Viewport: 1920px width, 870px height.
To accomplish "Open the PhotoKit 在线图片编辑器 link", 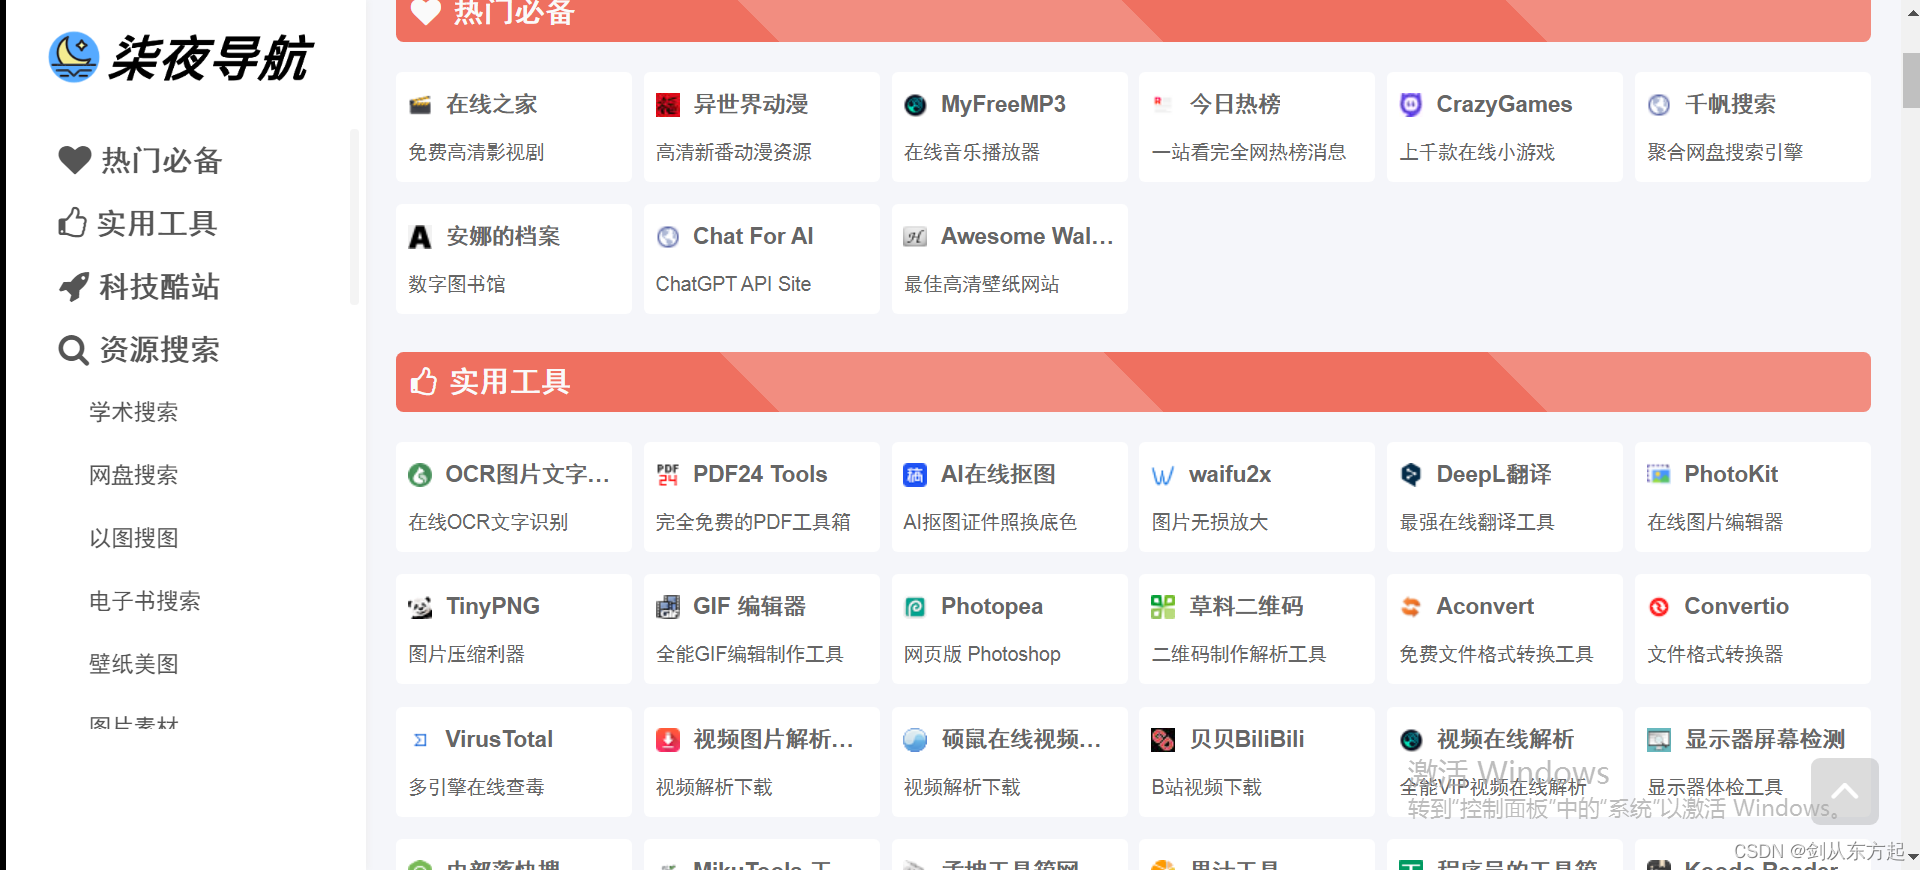I will coord(1752,497).
